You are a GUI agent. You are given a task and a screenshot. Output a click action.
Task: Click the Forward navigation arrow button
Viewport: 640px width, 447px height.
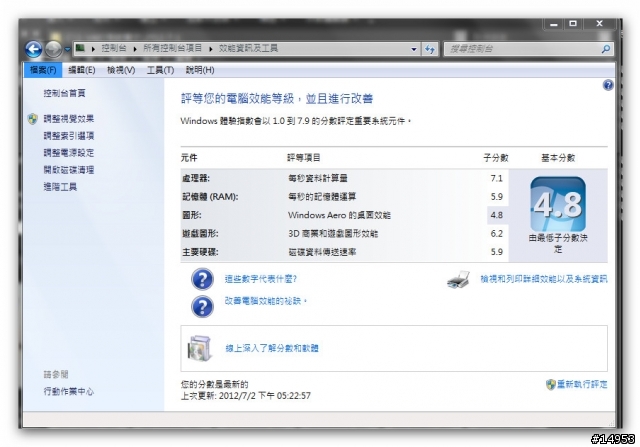[x=53, y=49]
